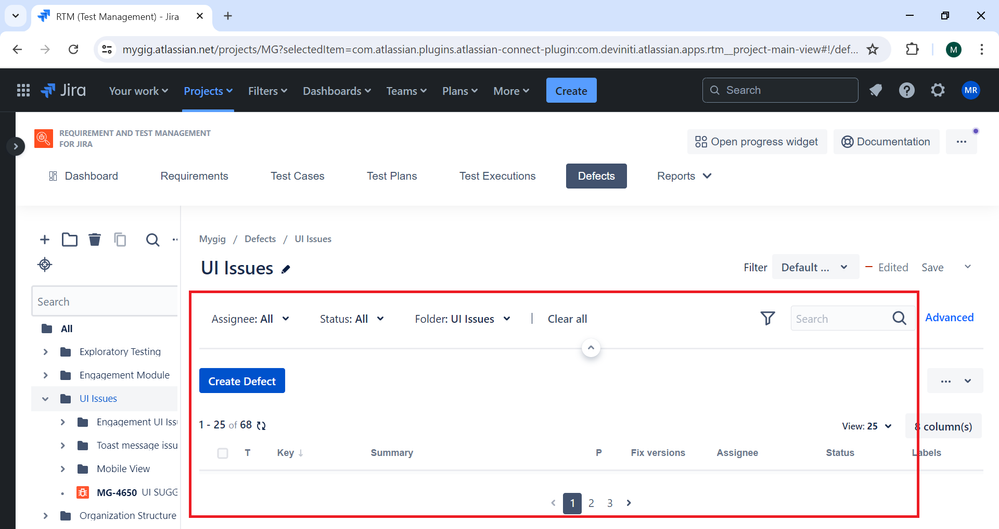Open the Jira help menu

click(x=907, y=91)
